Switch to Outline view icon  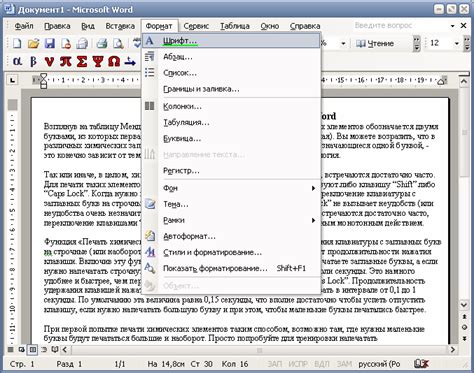[44, 350]
